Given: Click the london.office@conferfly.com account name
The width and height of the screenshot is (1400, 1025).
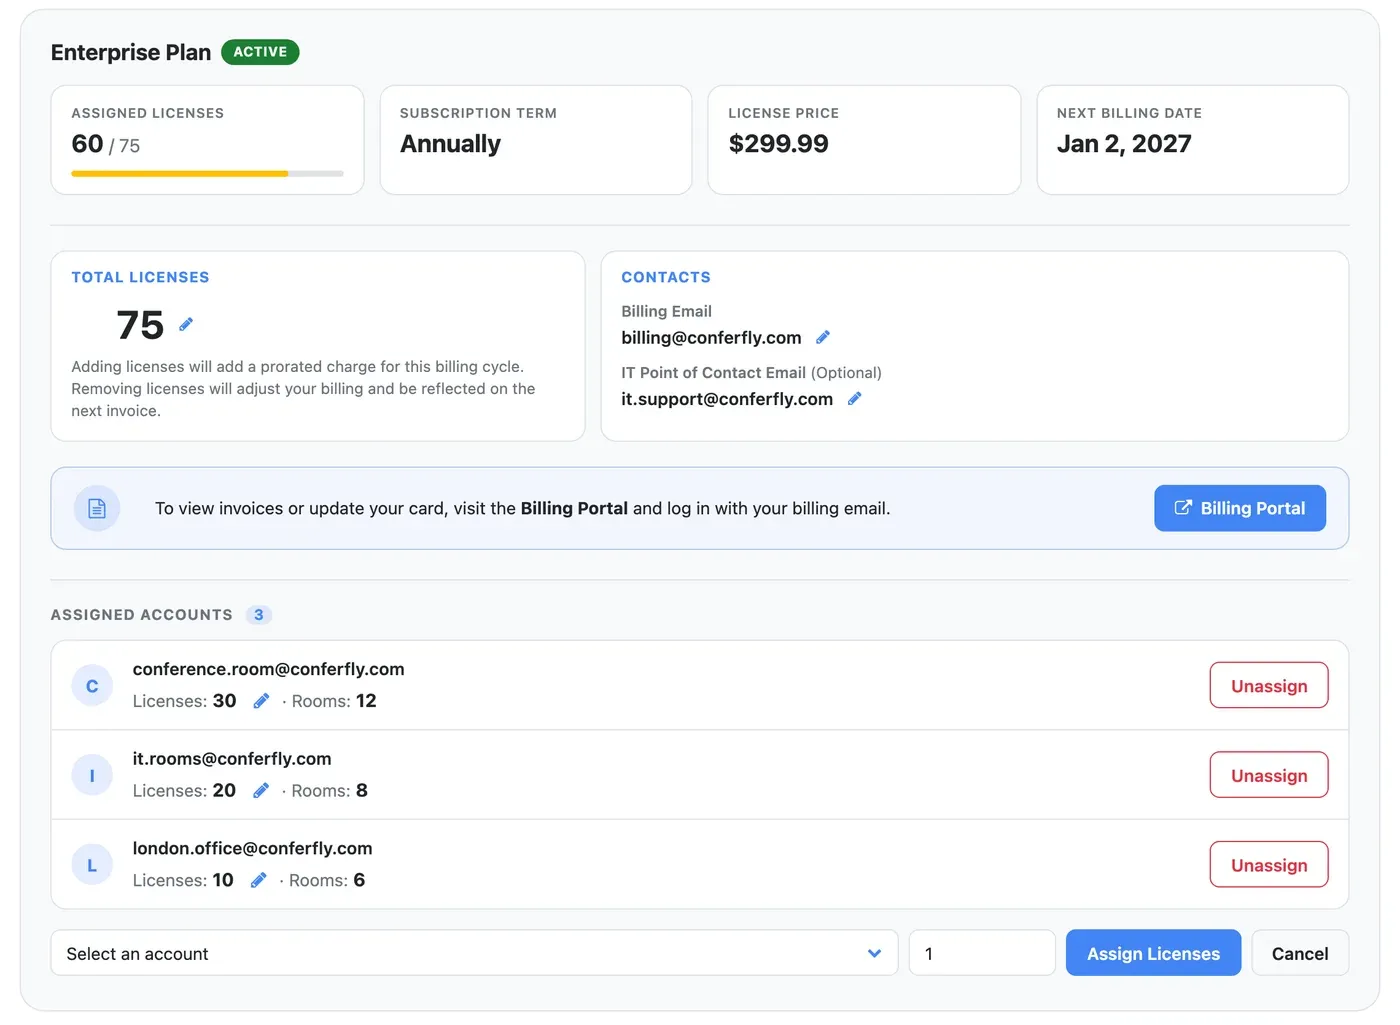Looking at the screenshot, I should tap(252, 848).
